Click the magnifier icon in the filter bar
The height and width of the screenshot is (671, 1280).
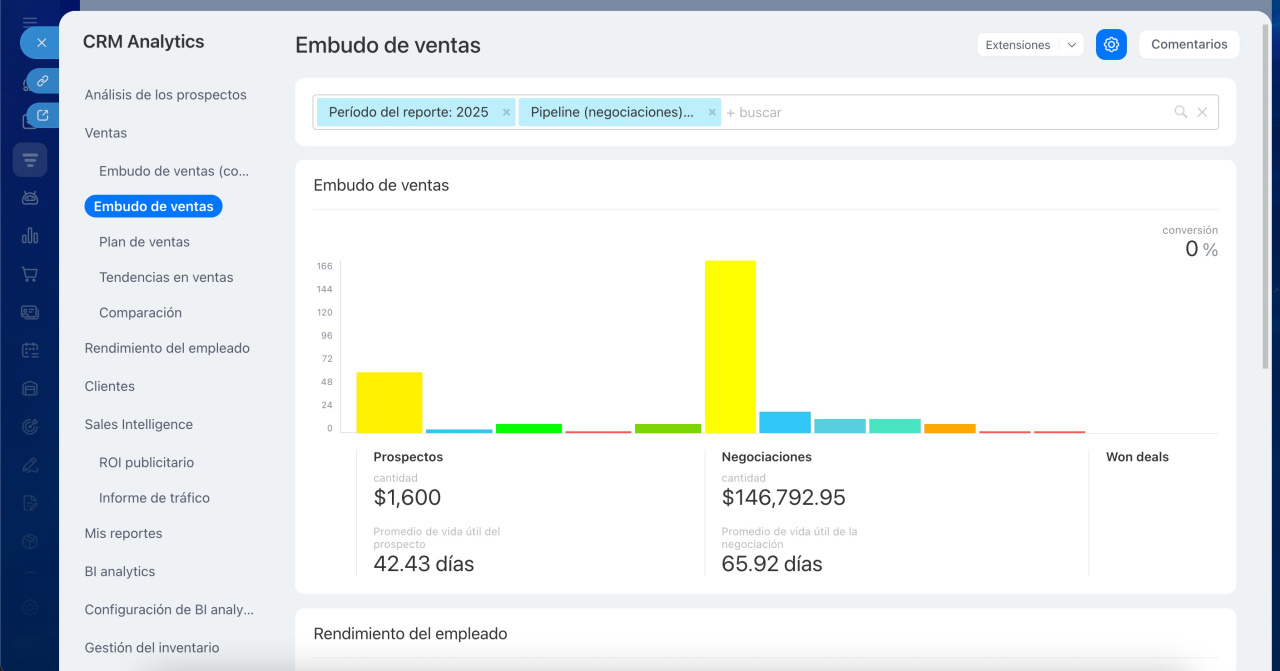(x=1180, y=112)
